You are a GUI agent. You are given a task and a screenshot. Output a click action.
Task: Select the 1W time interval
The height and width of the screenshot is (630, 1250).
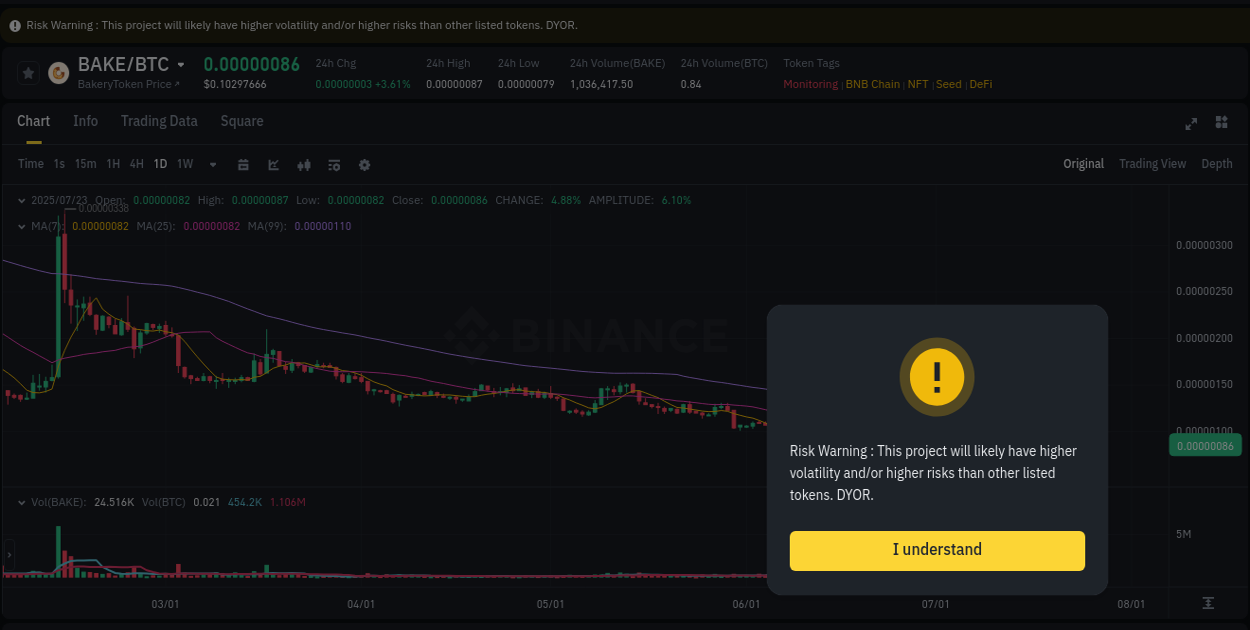(184, 164)
